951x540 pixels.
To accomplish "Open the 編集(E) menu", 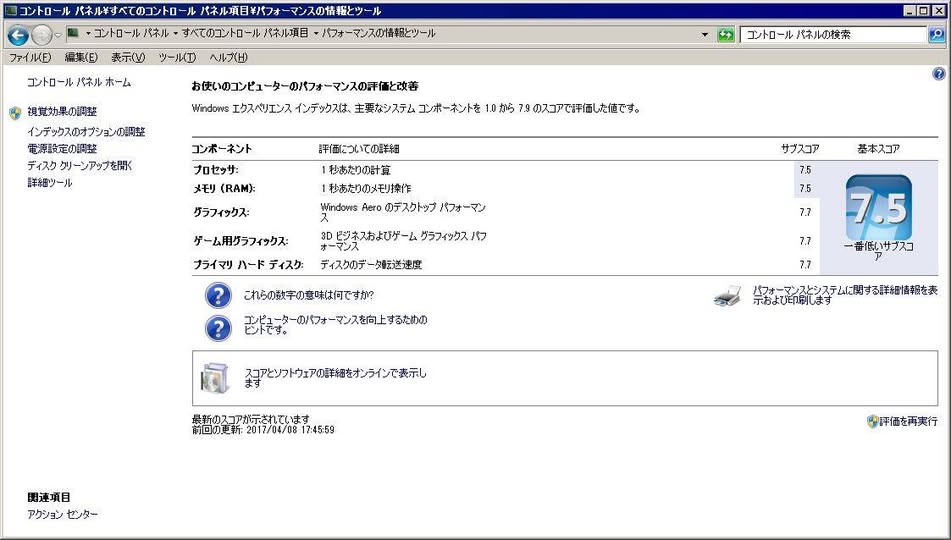I will coord(81,57).
